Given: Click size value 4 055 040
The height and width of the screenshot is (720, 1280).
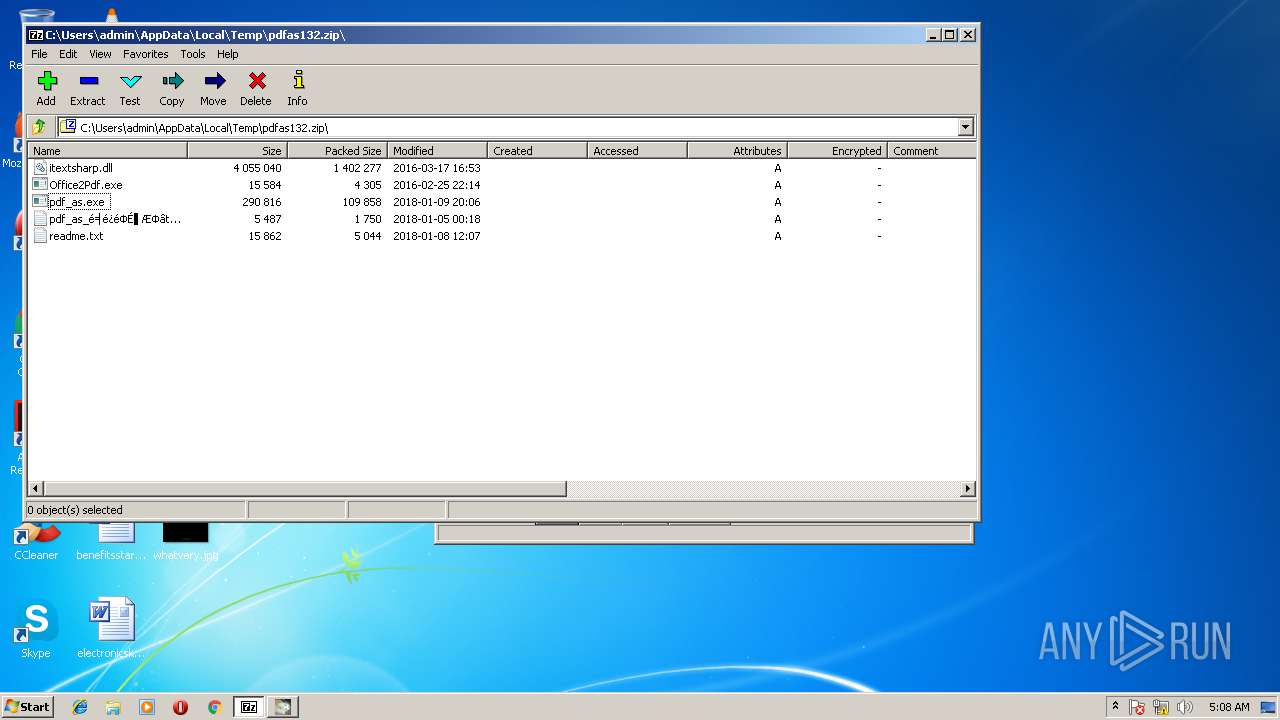Looking at the screenshot, I should click(257, 168).
